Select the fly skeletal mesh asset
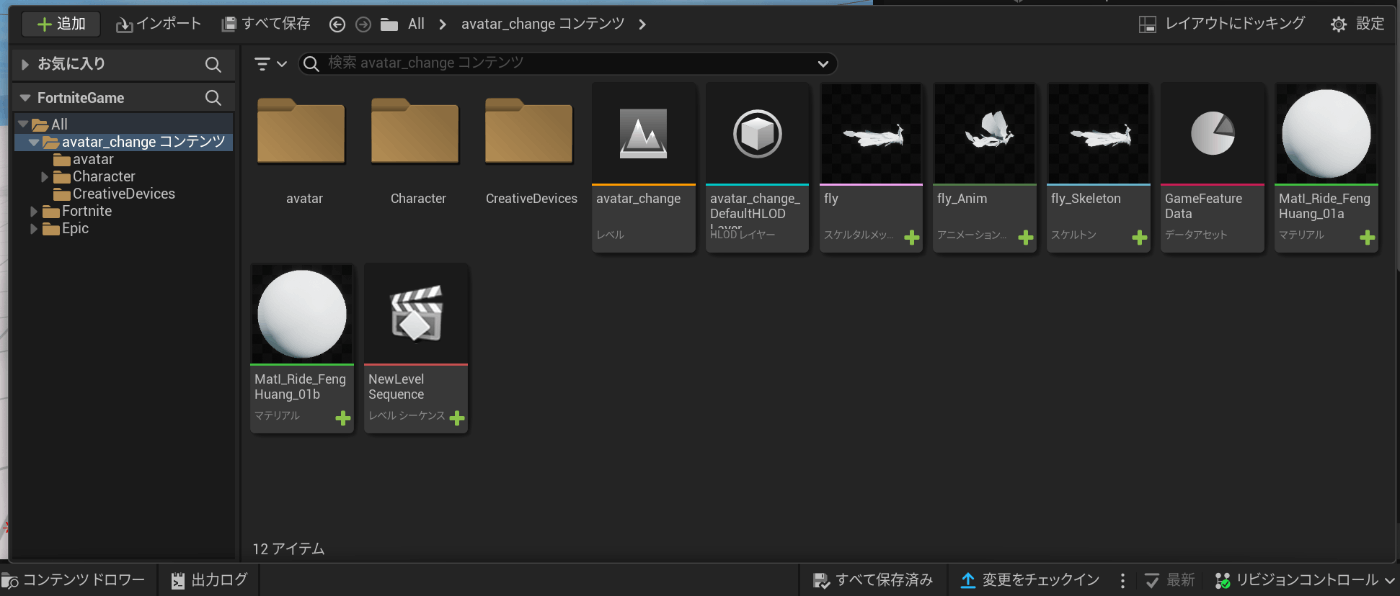This screenshot has height=596, width=1400. pos(872,167)
